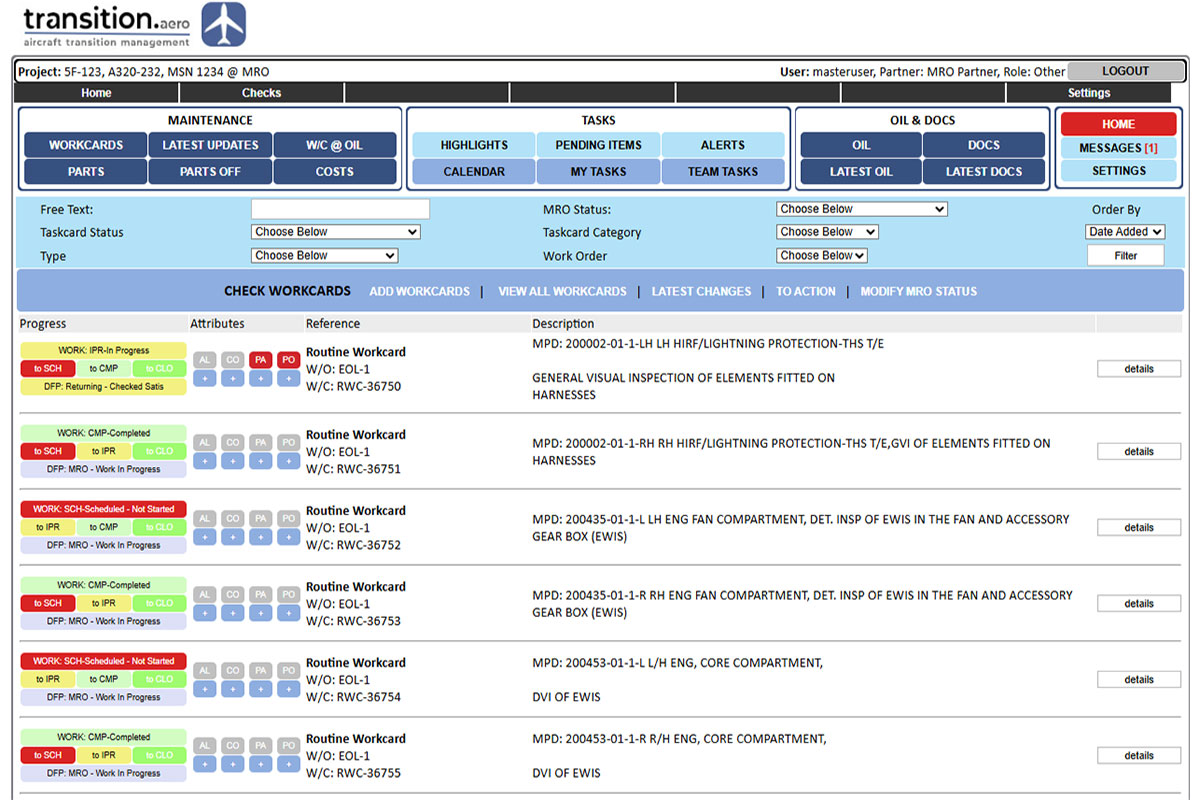1200x800 pixels.
Task: Open details for workcard RWC-36752
Action: tap(1139, 528)
